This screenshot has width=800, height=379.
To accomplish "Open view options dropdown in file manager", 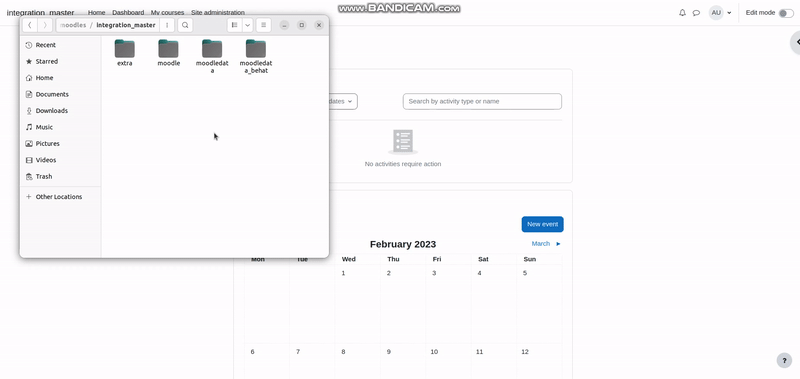I will [247, 25].
